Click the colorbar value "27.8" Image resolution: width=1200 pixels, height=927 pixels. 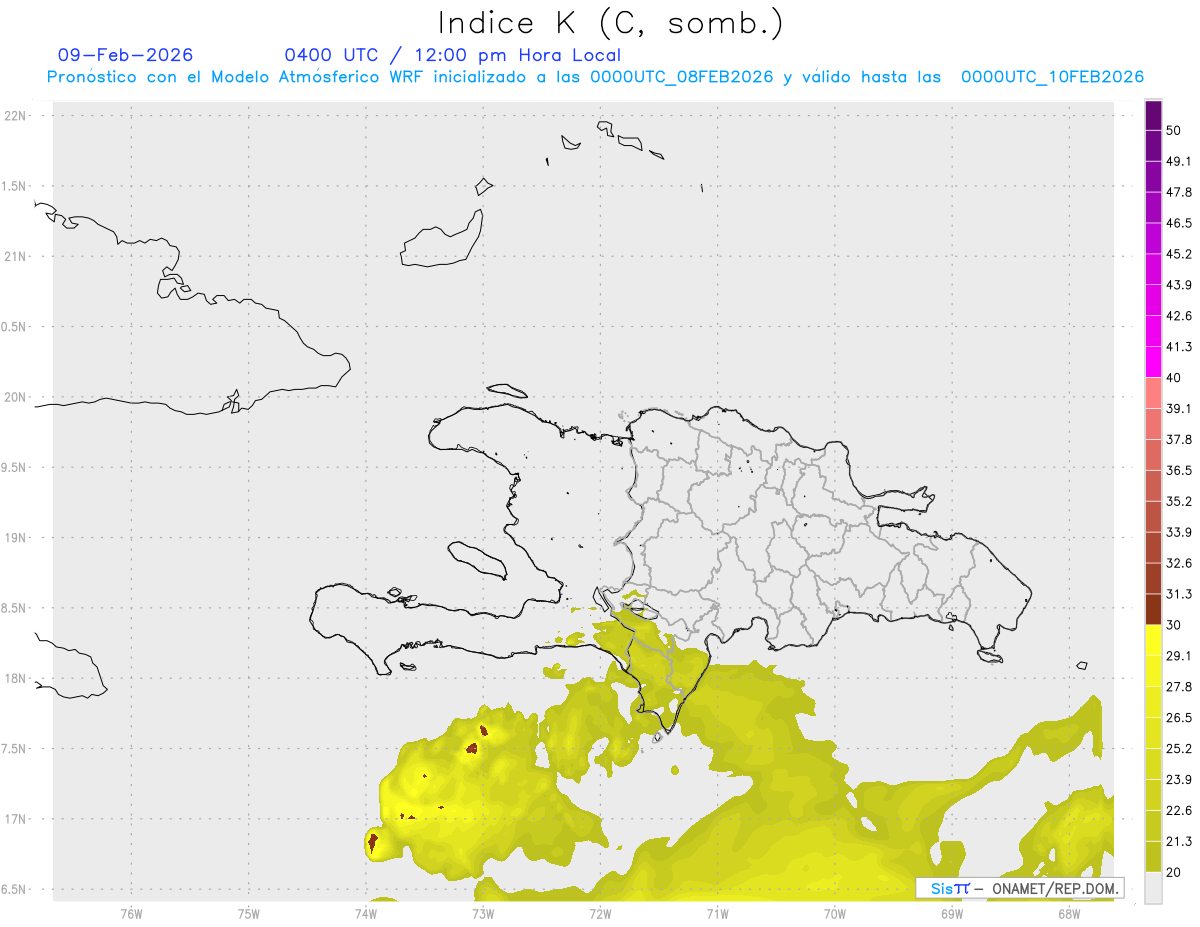pyautogui.click(x=1178, y=687)
